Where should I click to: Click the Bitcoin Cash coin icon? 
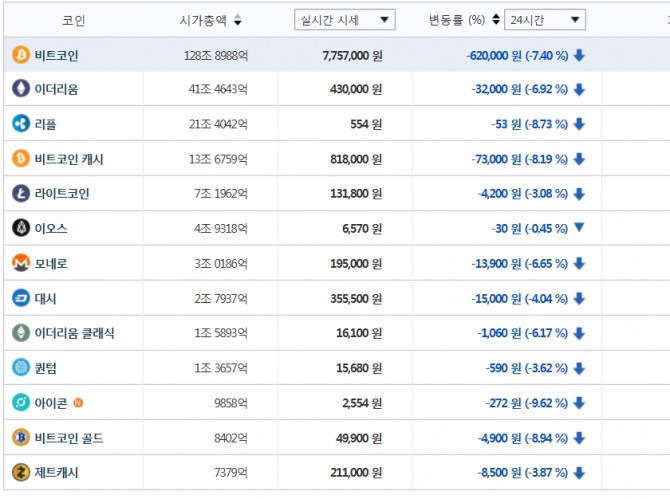[x=20, y=159]
